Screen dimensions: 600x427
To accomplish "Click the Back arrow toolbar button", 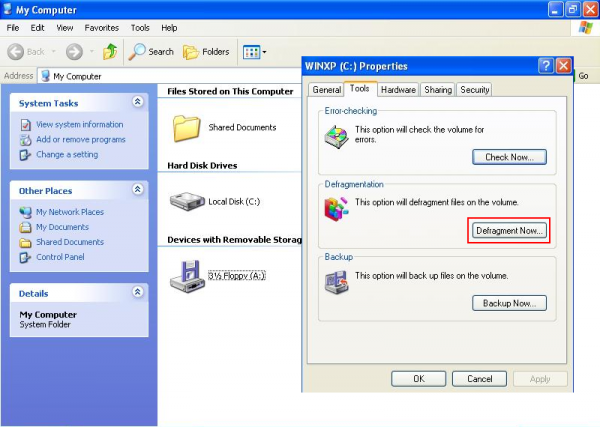I will (x=16, y=52).
